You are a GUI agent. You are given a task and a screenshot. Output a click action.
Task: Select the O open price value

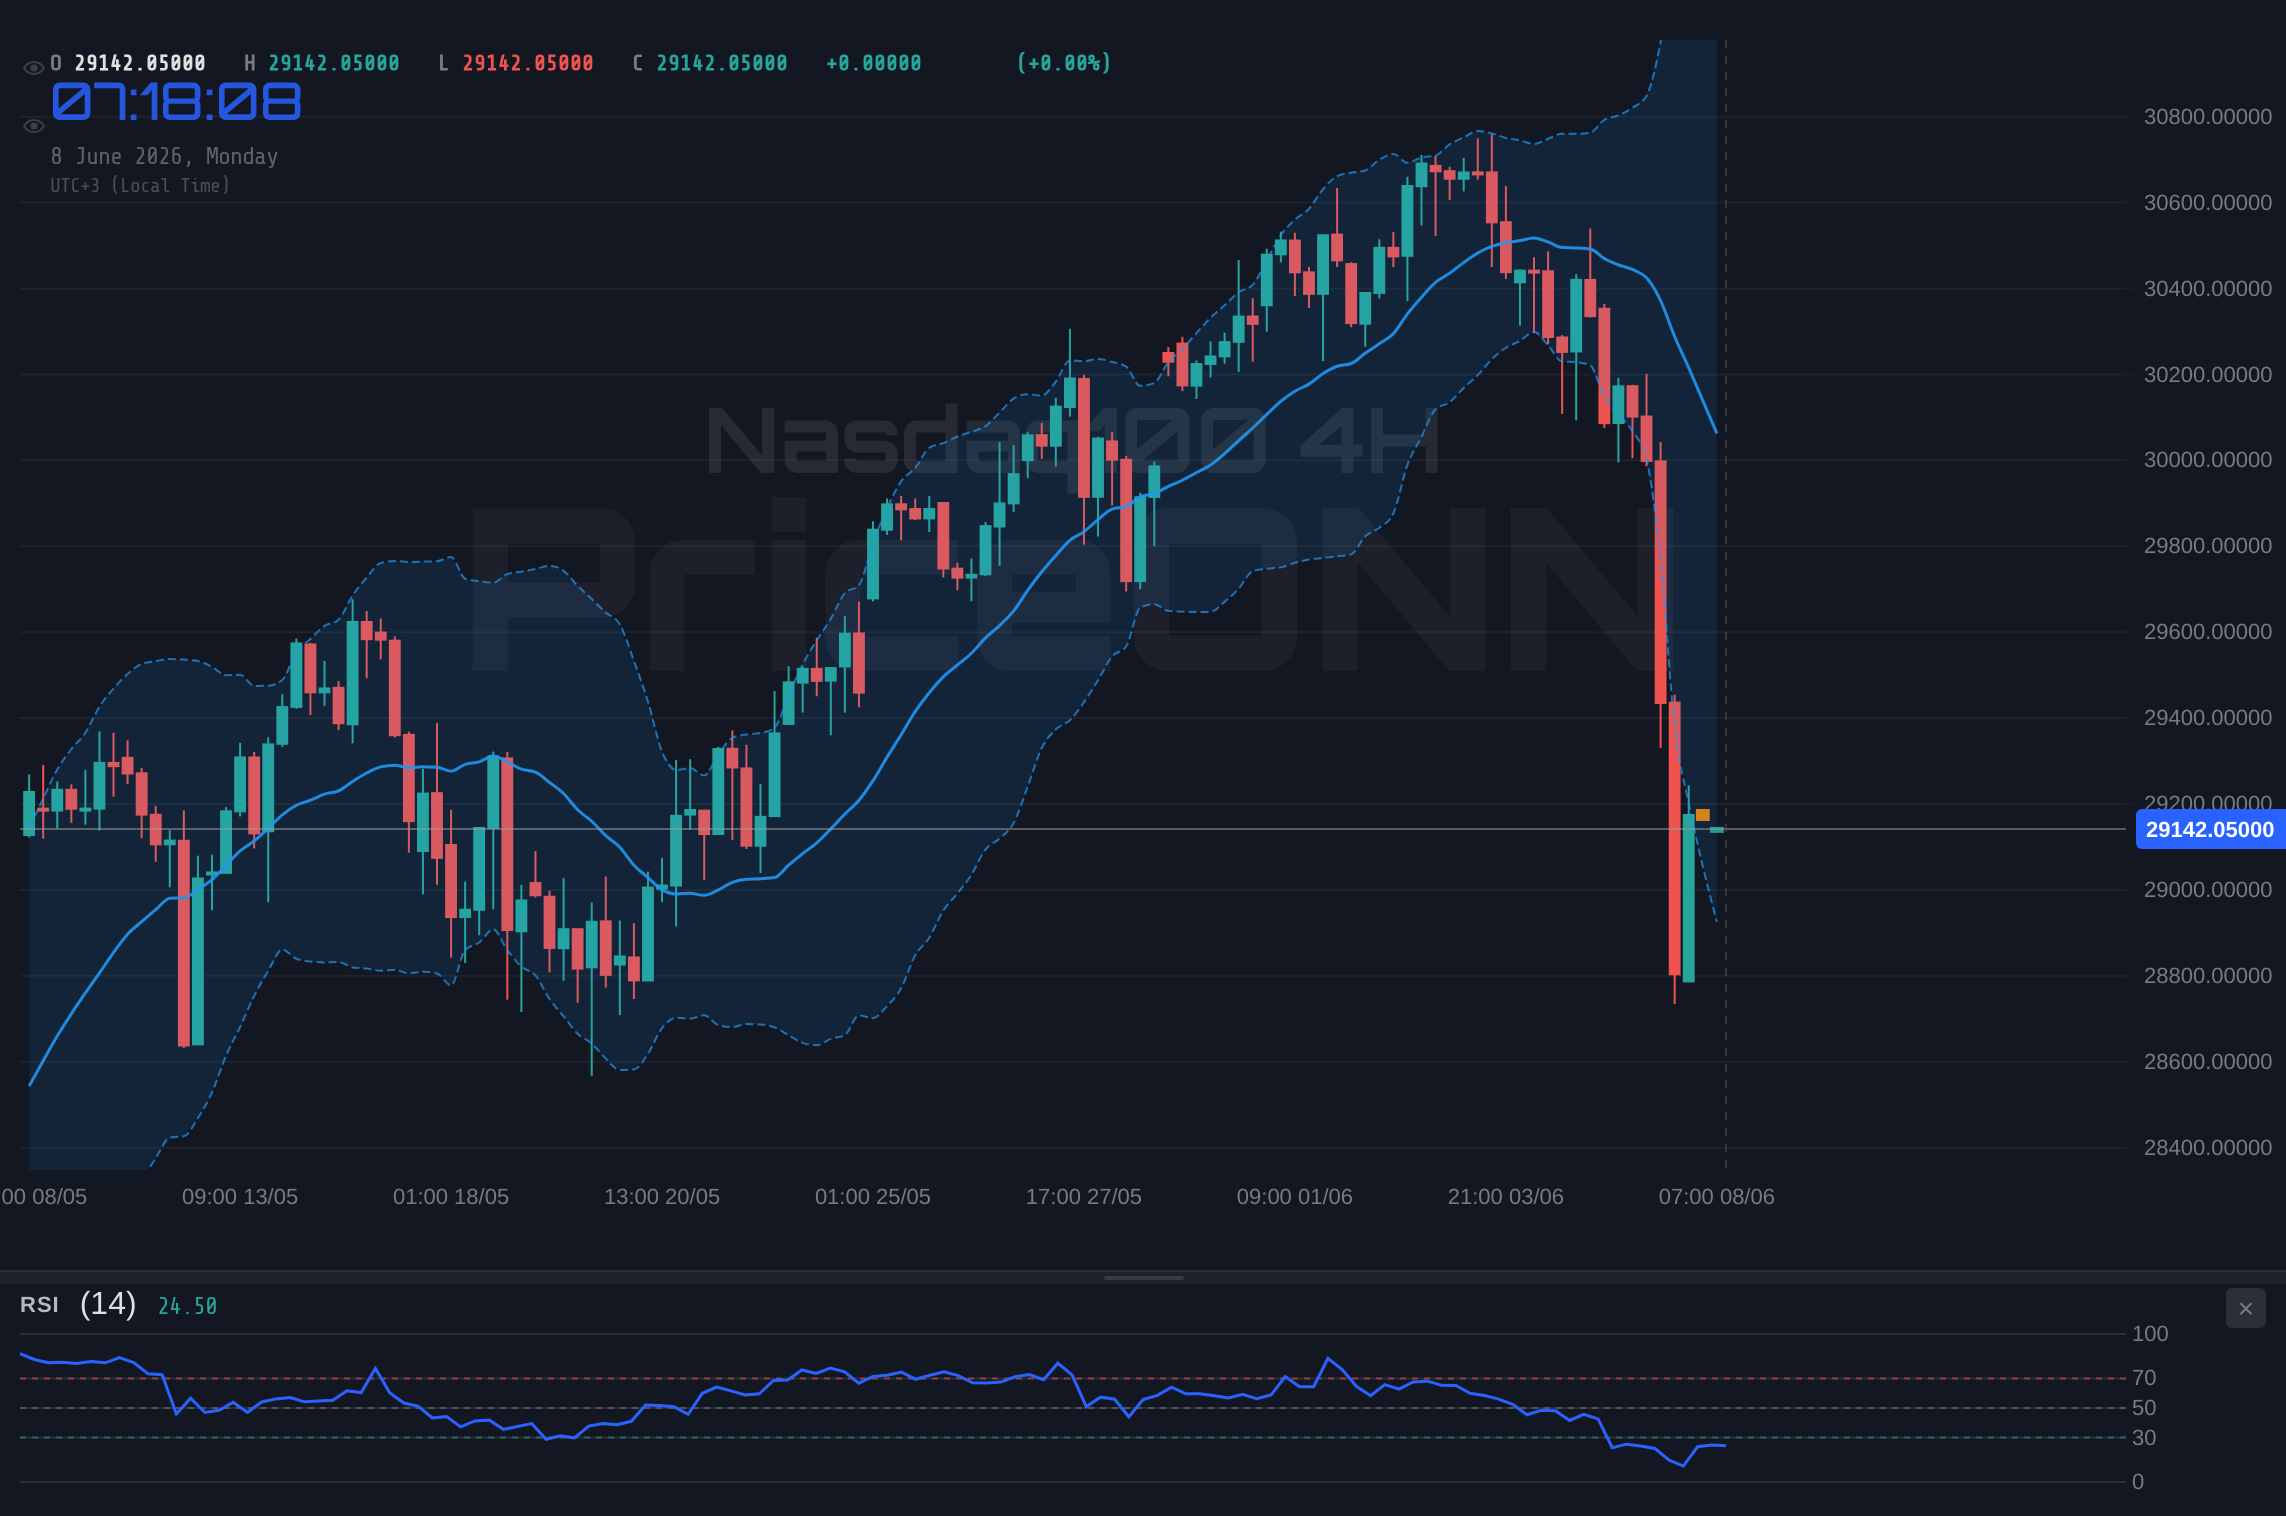[x=140, y=63]
